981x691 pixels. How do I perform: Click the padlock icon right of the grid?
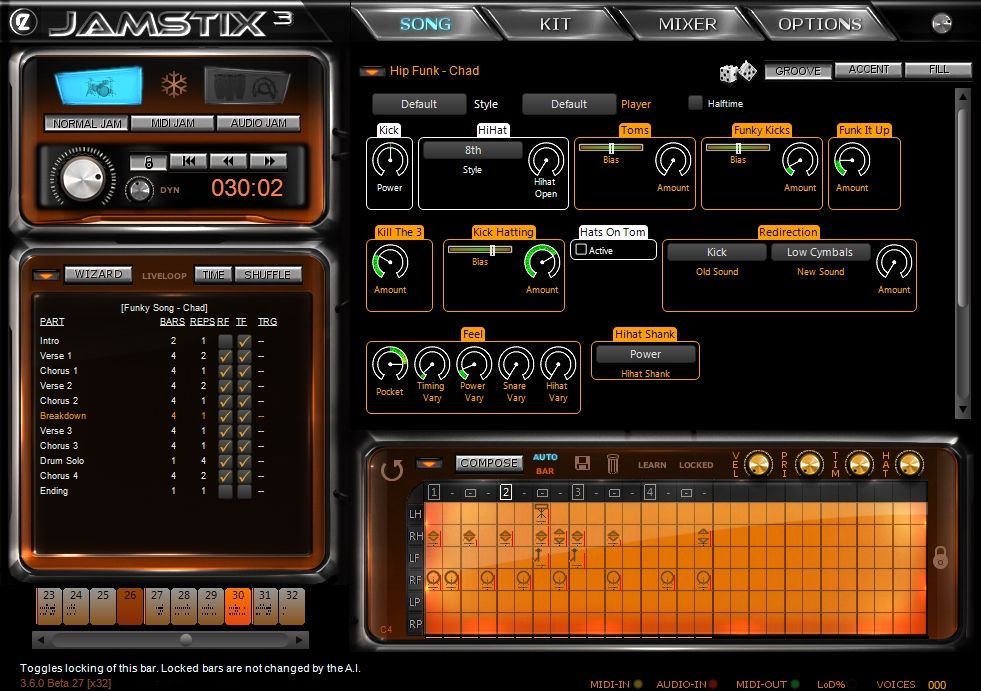point(939,560)
